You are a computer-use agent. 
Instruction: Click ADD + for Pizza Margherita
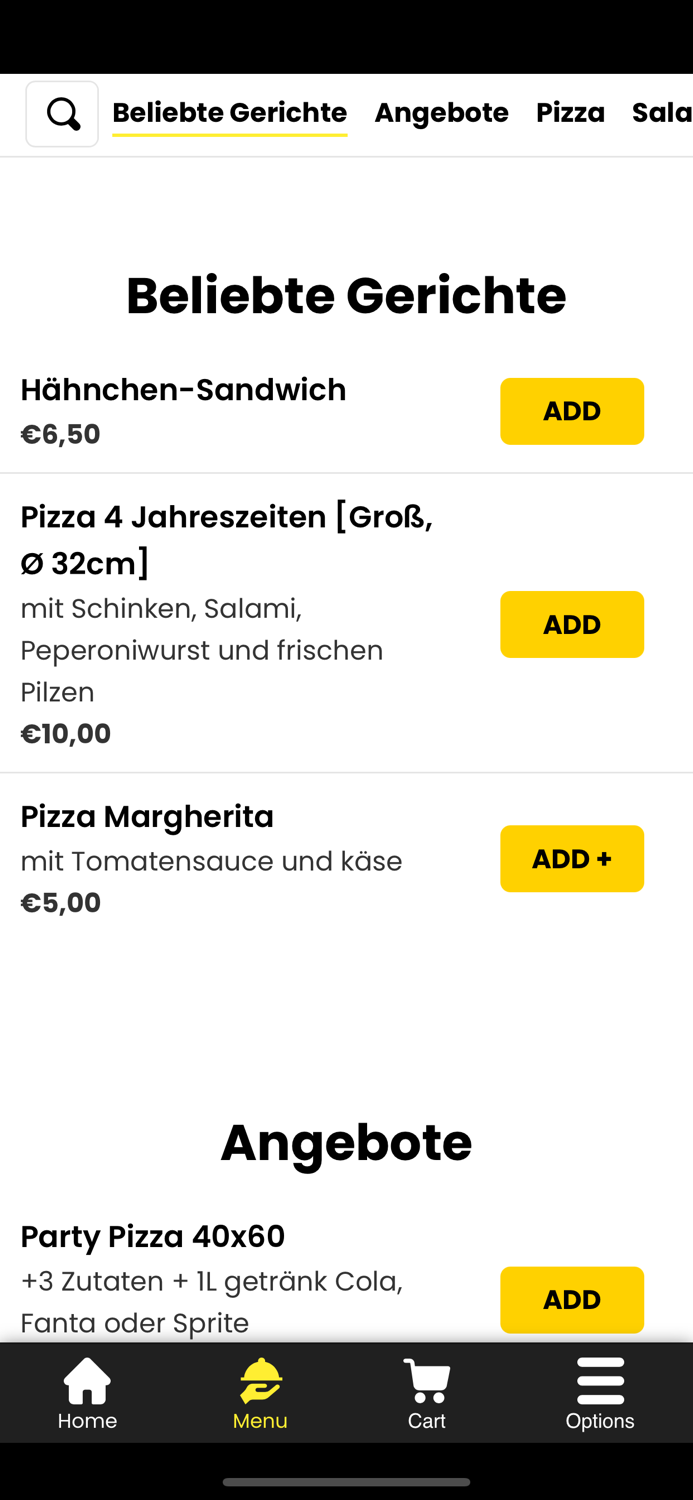tap(571, 858)
